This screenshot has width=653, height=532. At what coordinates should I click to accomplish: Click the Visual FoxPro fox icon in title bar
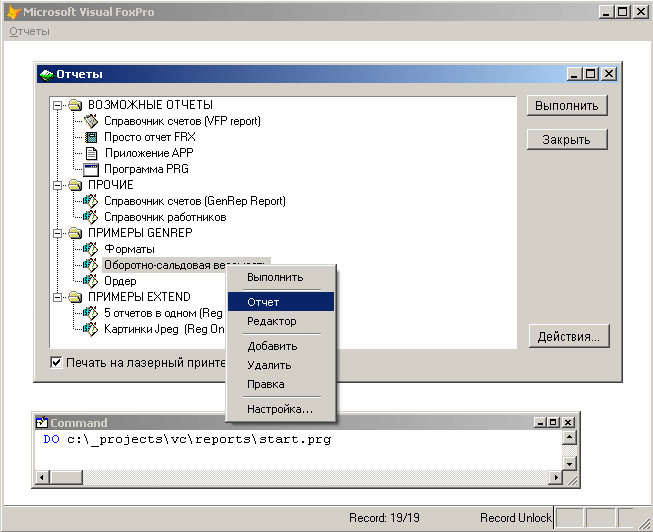(13, 12)
